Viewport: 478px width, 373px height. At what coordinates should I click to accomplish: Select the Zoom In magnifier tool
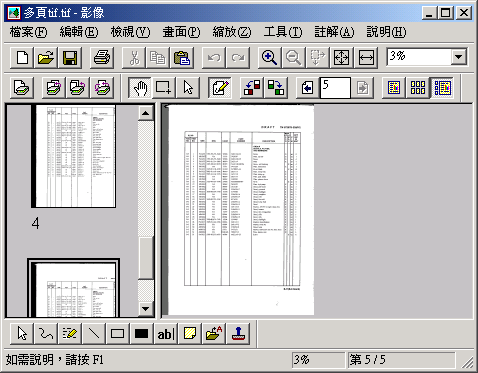(x=269, y=58)
